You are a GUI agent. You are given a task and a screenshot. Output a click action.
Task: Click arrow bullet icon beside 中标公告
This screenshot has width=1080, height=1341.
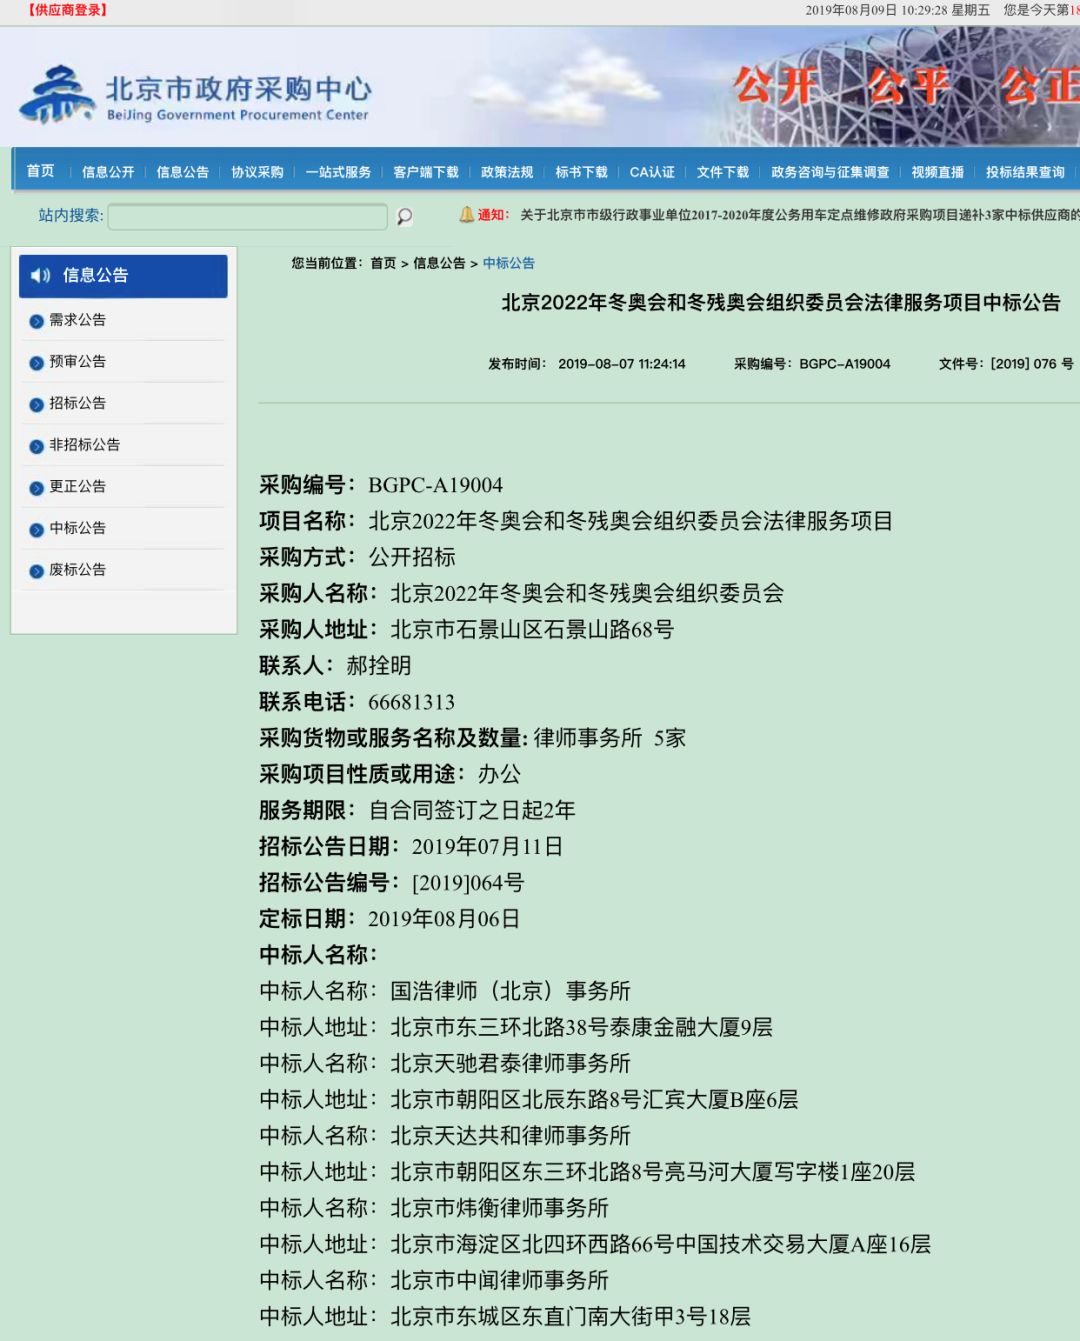click(x=37, y=529)
